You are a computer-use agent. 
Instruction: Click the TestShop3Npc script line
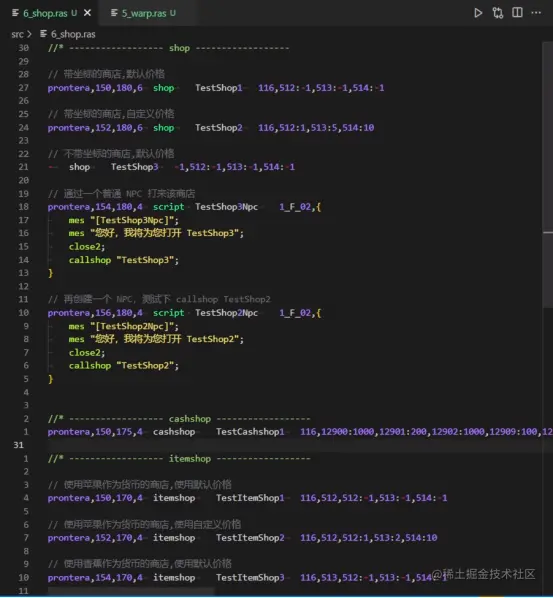[184, 207]
